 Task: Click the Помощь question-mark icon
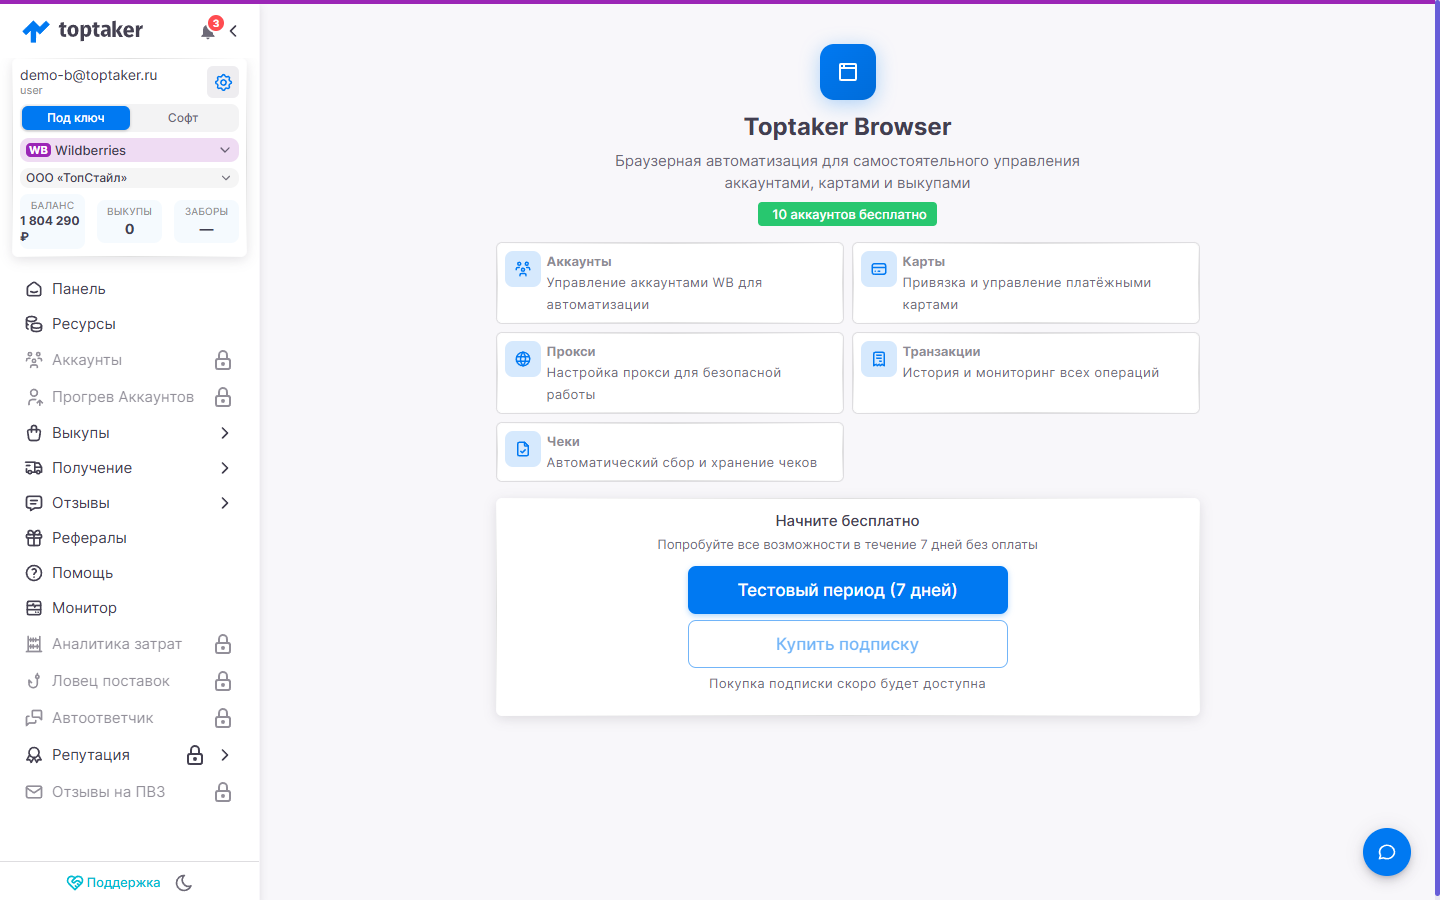[x=34, y=573]
